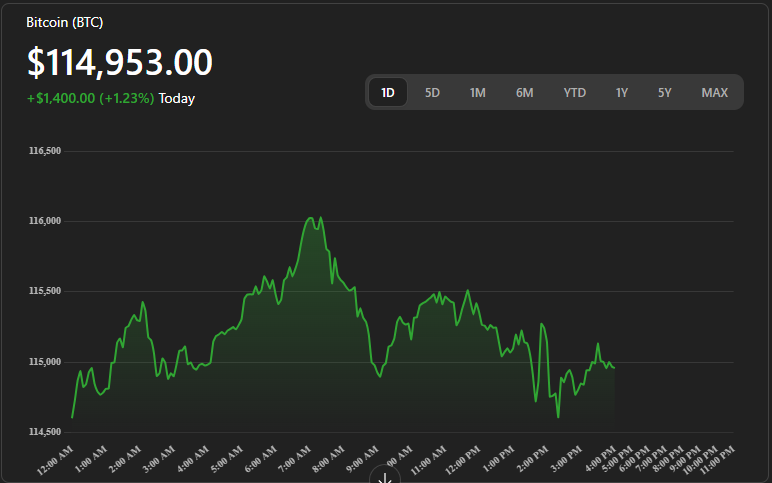
Task: Show the 6M price history
Action: click(524, 93)
